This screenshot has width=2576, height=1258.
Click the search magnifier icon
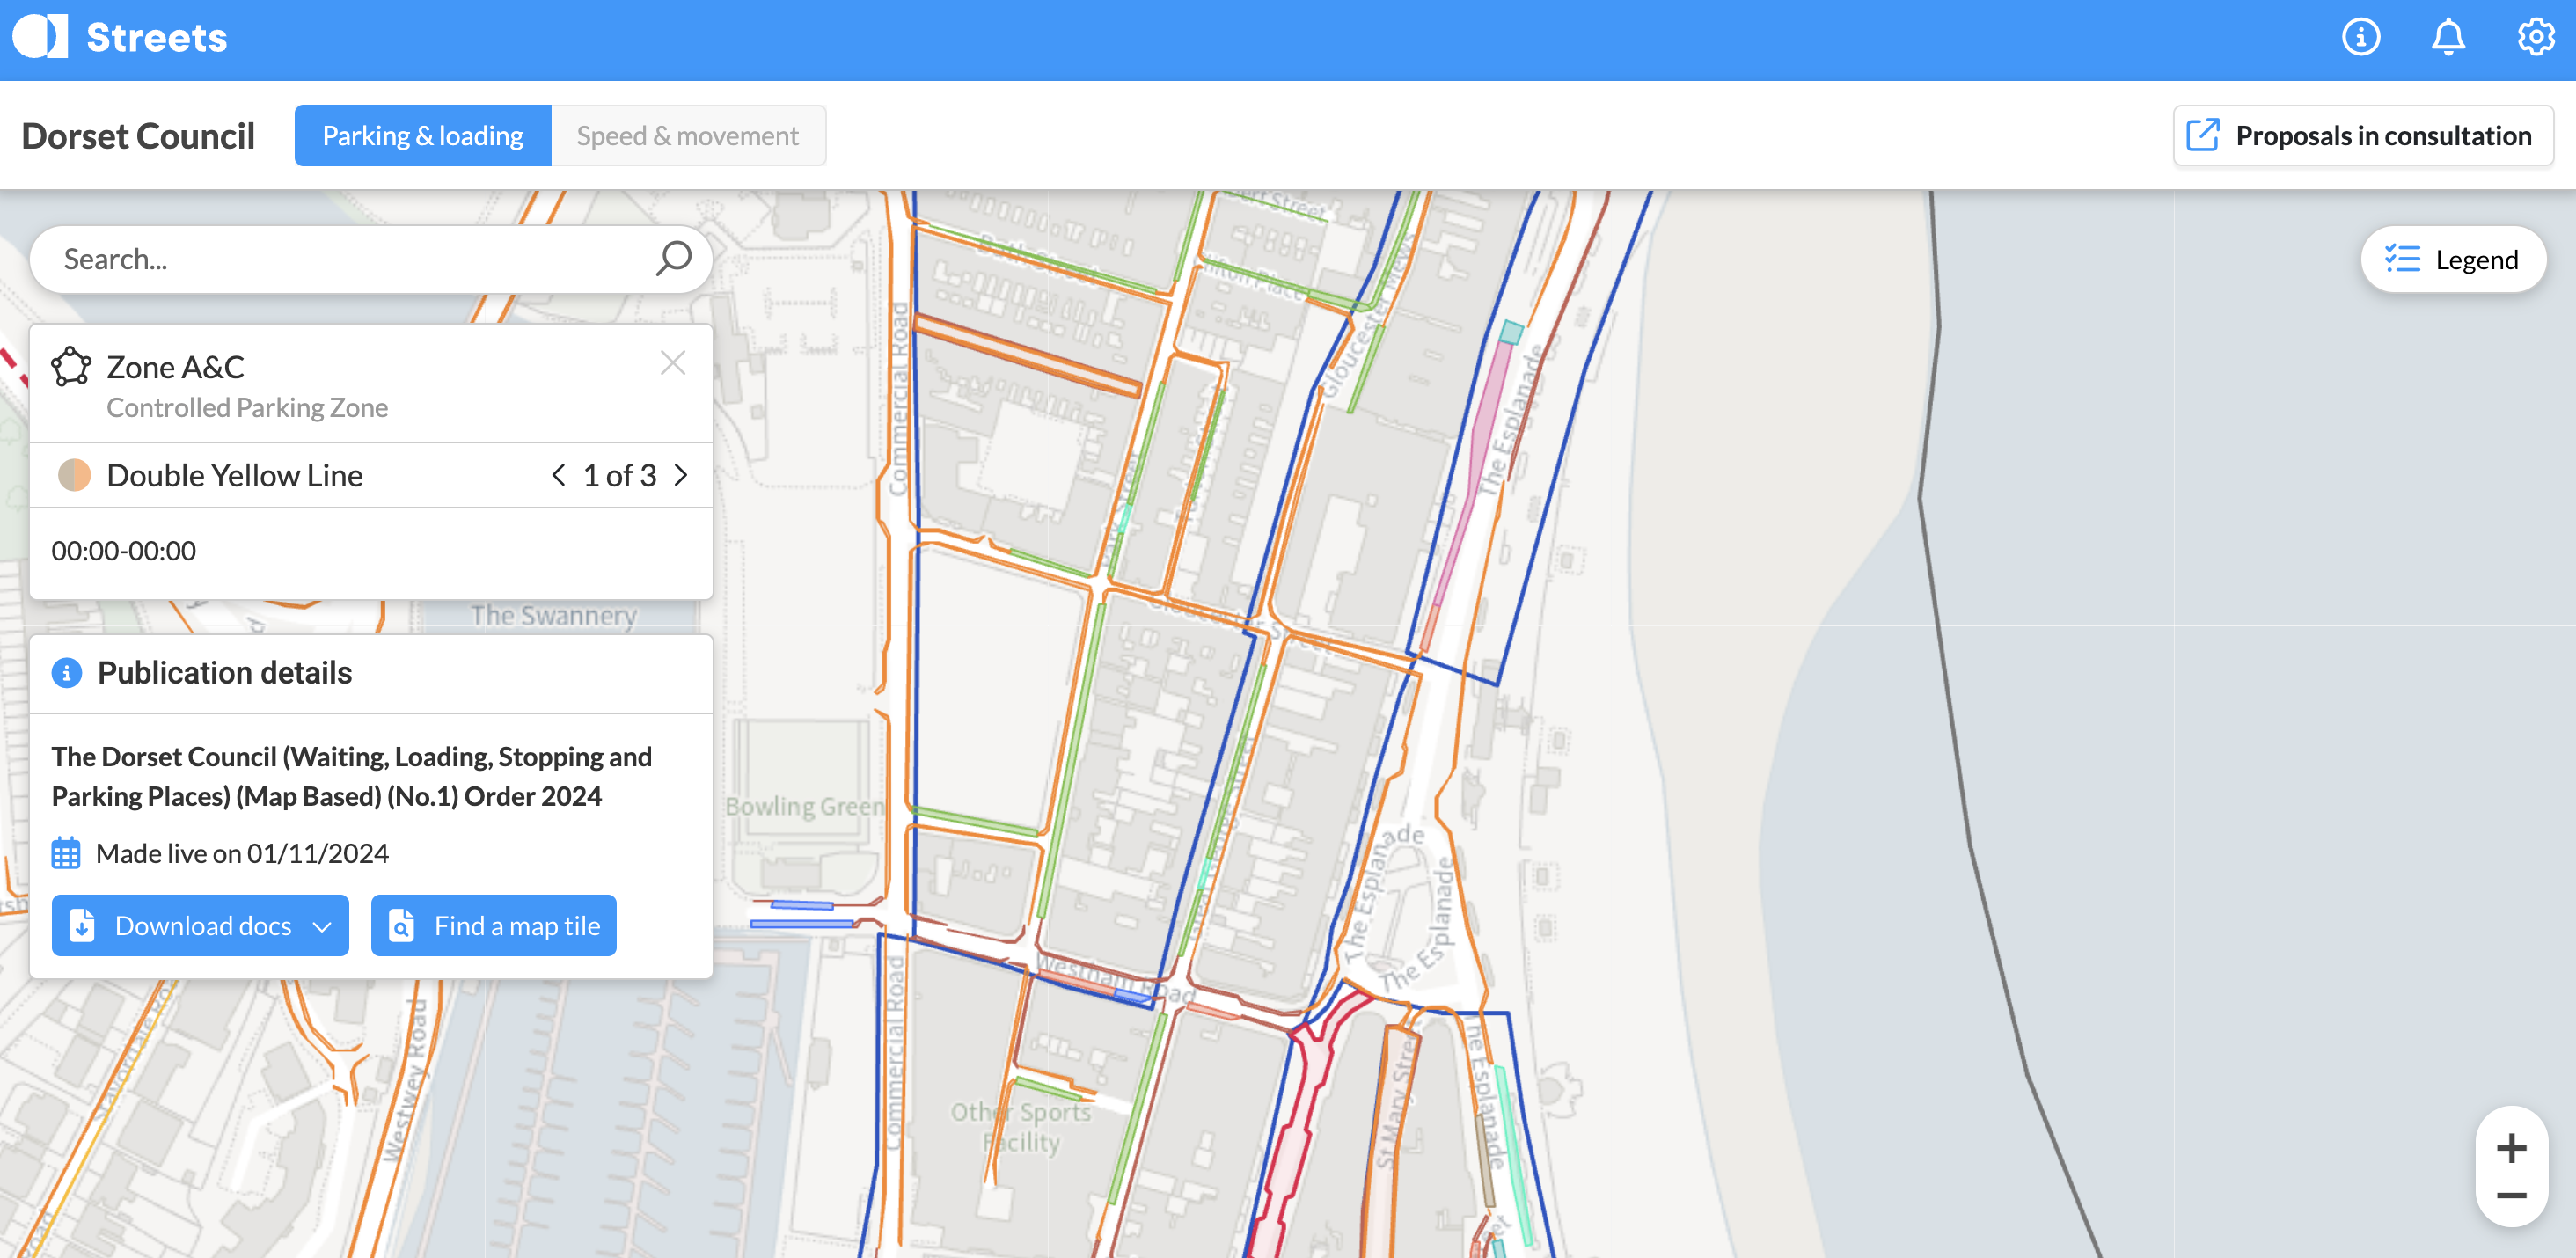[673, 259]
